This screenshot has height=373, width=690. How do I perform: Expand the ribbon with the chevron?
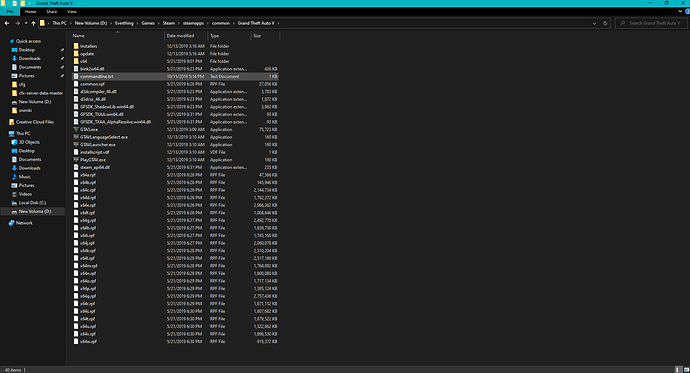click(680, 11)
